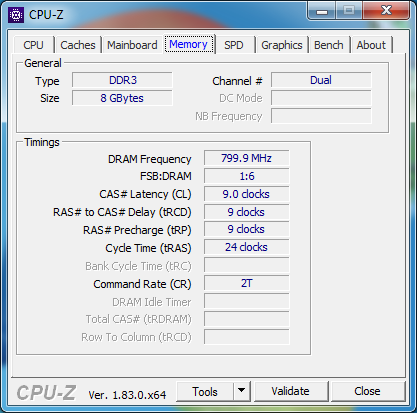Click the CPU-Z title bar icon
Screen dimensions: 417x413
tap(16, 15)
